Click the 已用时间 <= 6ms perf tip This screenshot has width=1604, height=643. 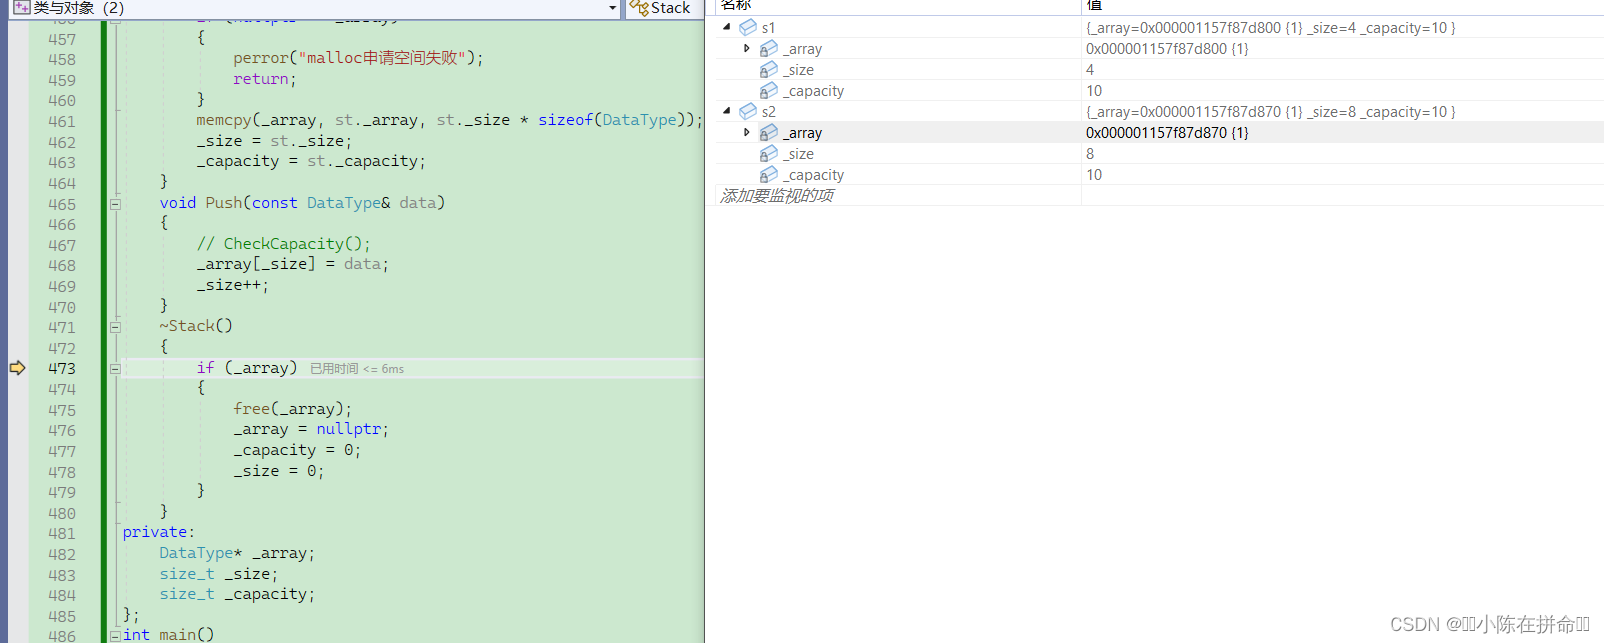click(357, 369)
